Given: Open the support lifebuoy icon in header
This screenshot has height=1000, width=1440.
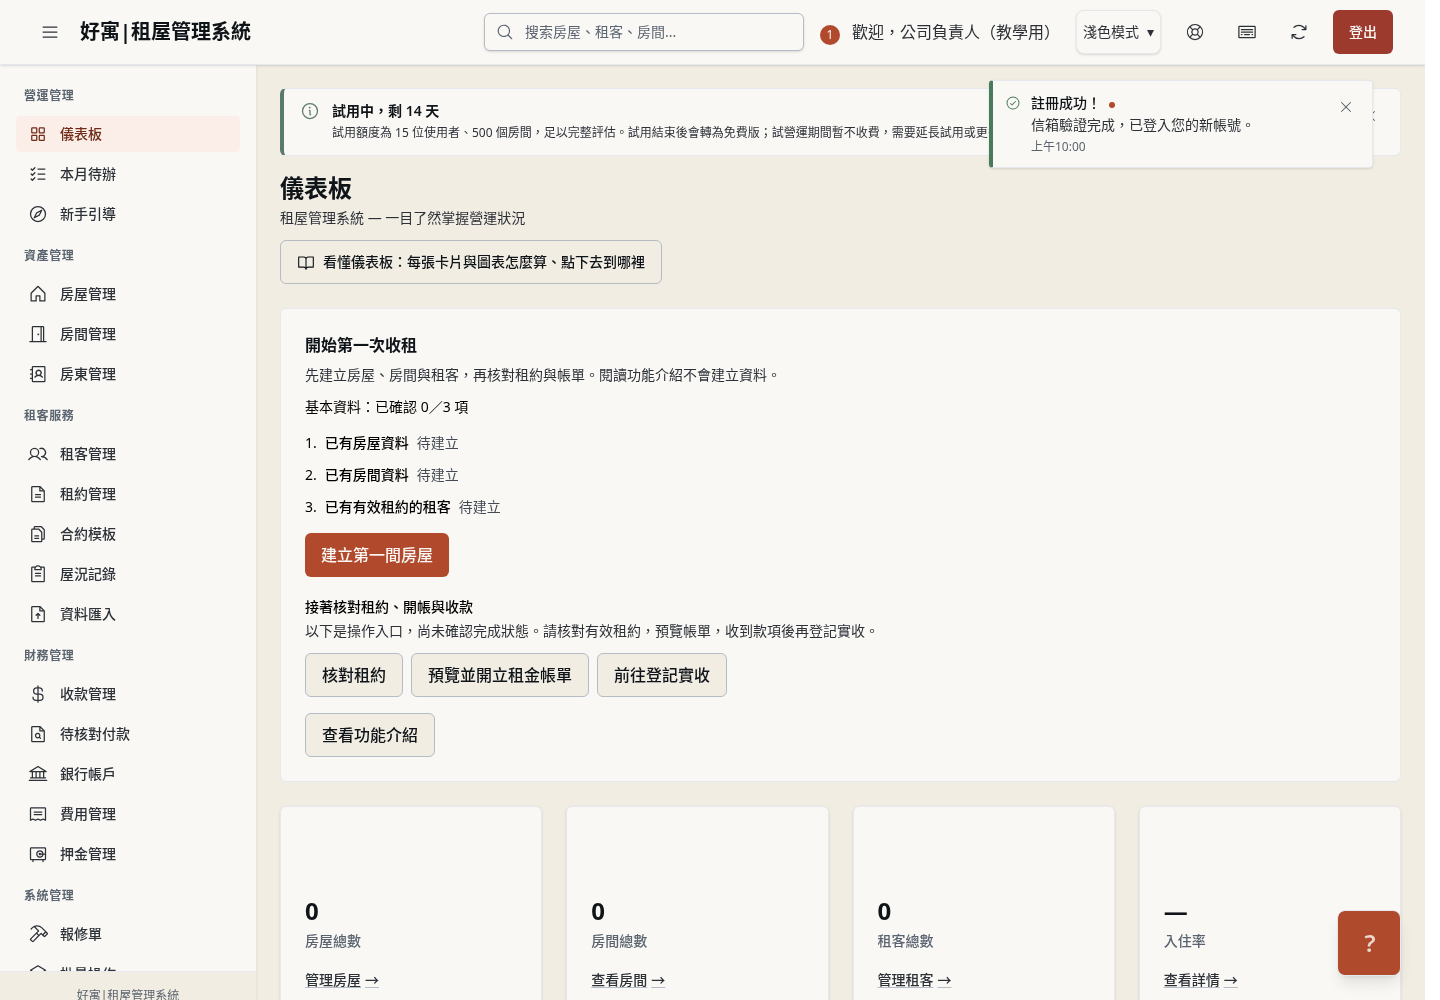Looking at the screenshot, I should pos(1195,32).
